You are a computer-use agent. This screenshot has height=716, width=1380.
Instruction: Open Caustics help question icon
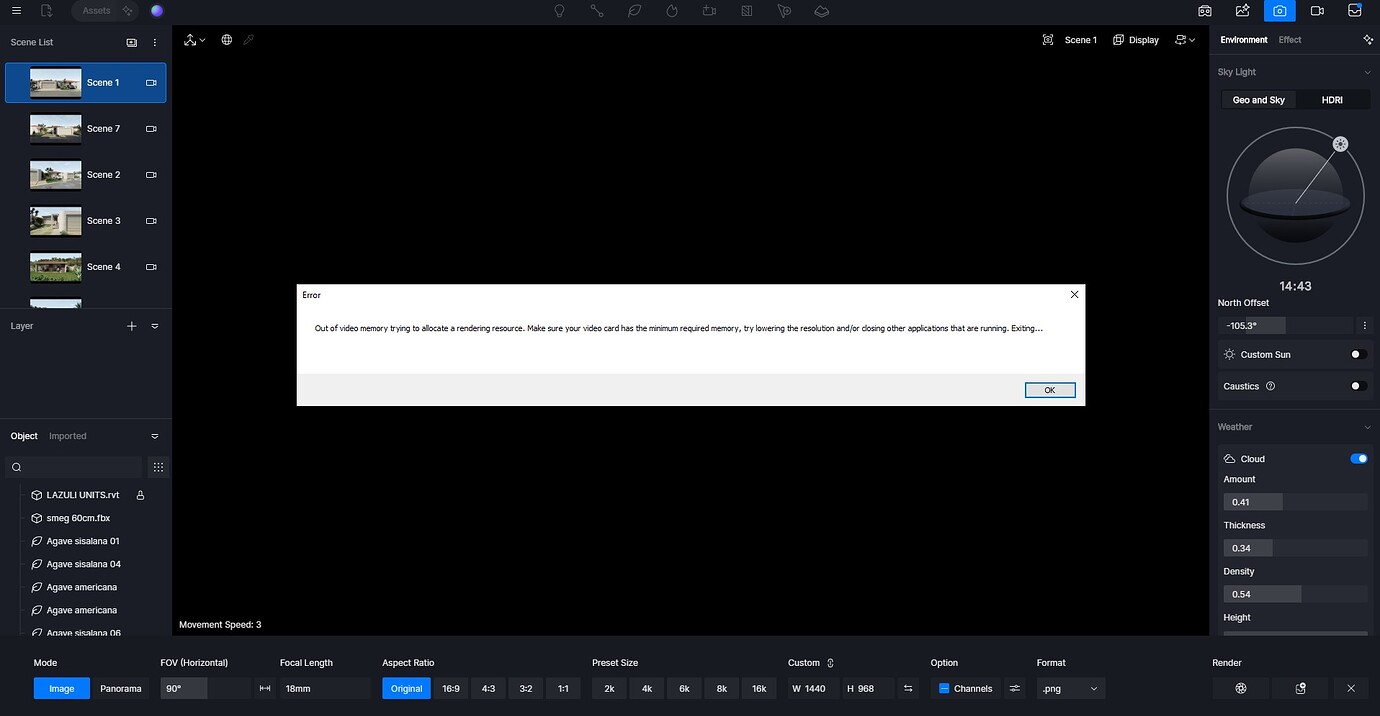1271,386
